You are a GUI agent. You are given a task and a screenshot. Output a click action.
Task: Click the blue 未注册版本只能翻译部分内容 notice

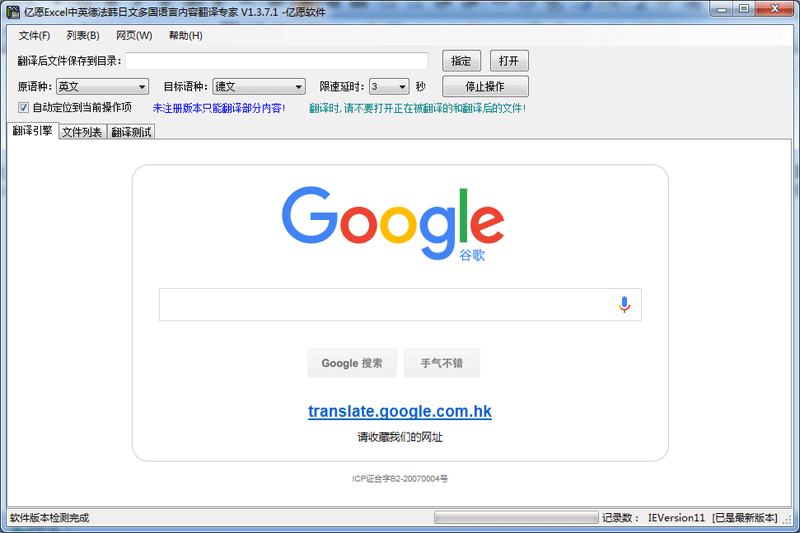point(219,108)
